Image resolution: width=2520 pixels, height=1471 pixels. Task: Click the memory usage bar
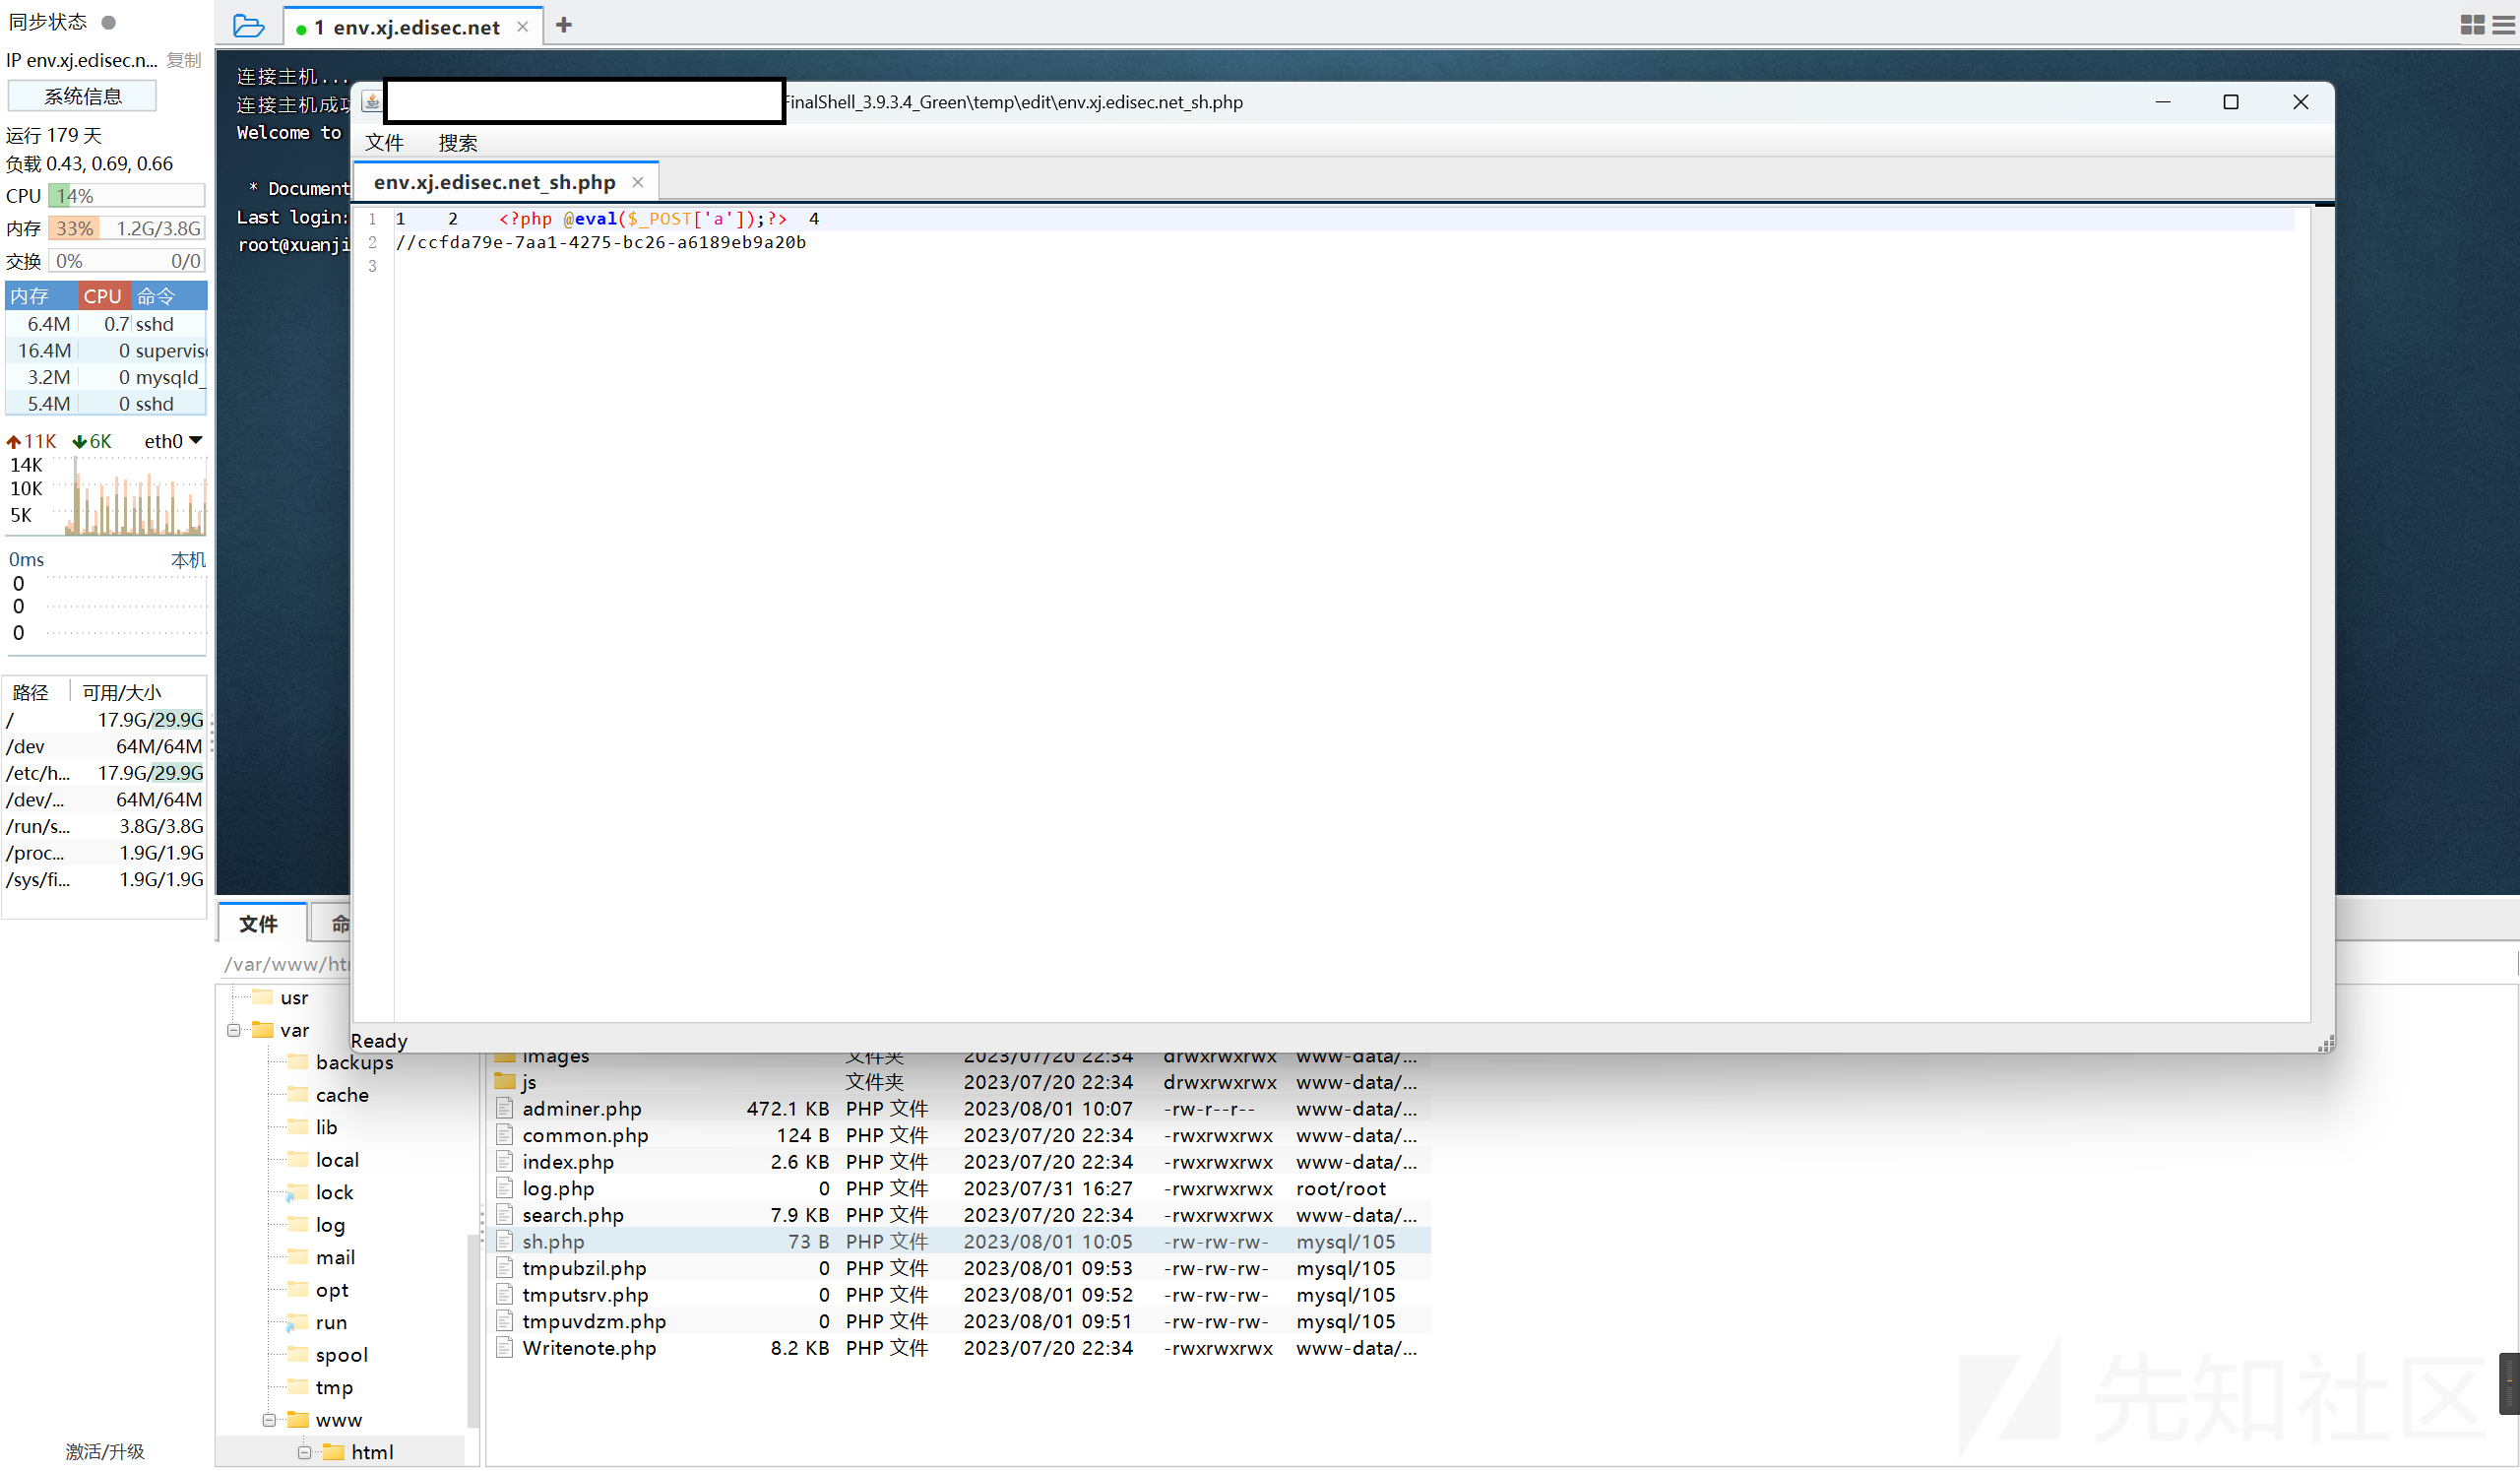pyautogui.click(x=127, y=228)
